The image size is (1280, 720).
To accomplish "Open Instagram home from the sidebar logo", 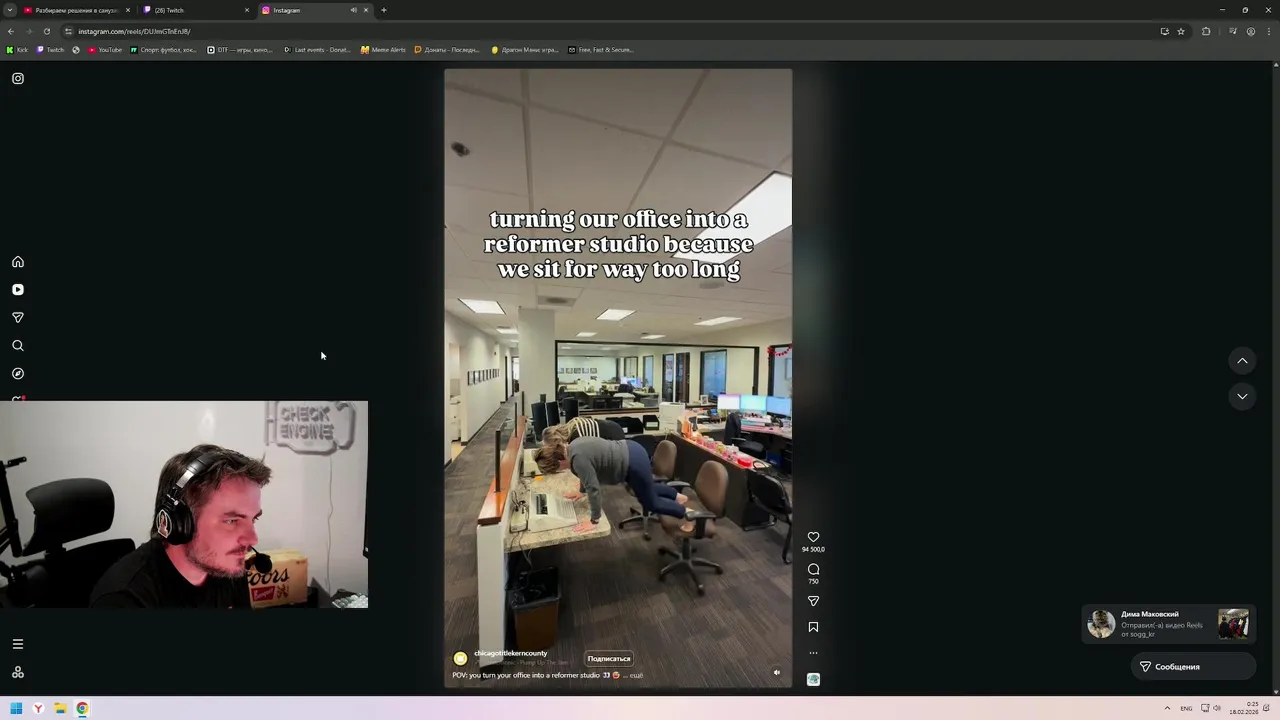I will pyautogui.click(x=18, y=78).
